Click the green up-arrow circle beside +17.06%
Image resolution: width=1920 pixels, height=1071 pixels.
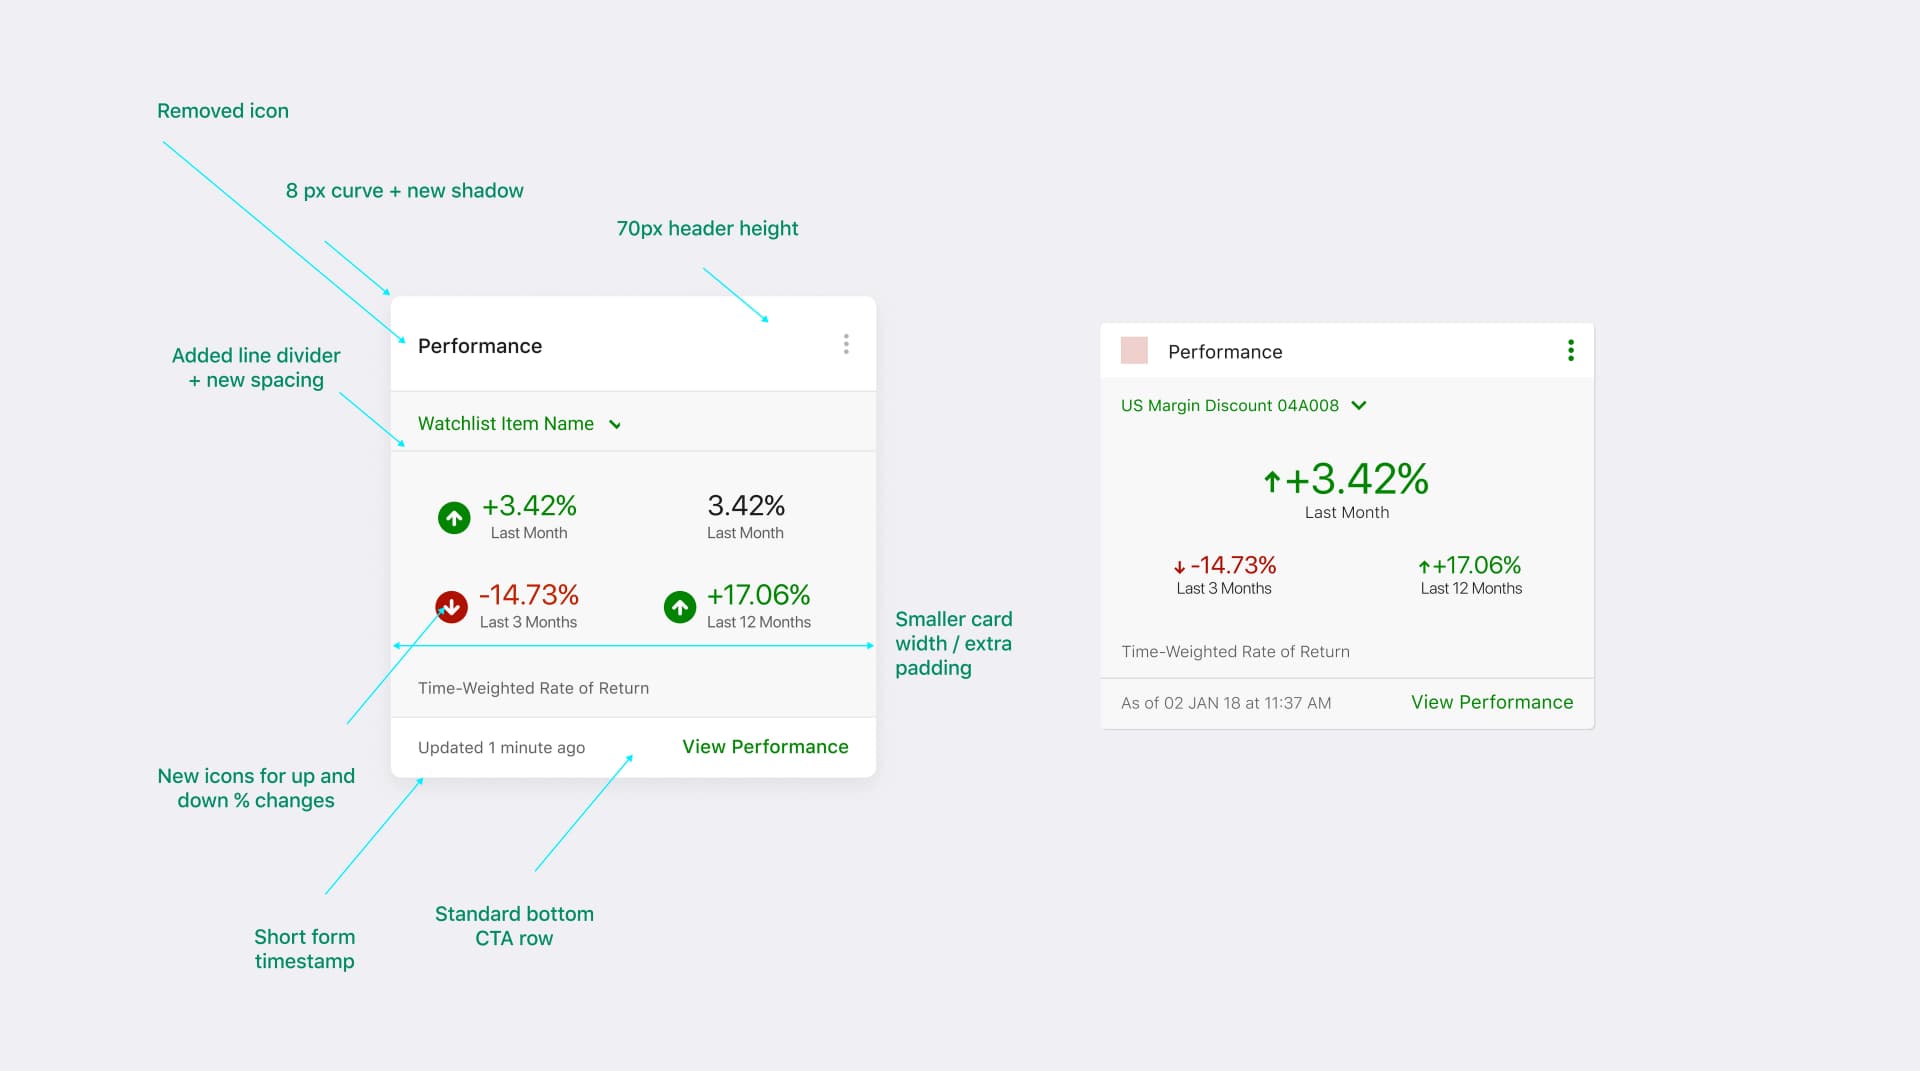680,607
